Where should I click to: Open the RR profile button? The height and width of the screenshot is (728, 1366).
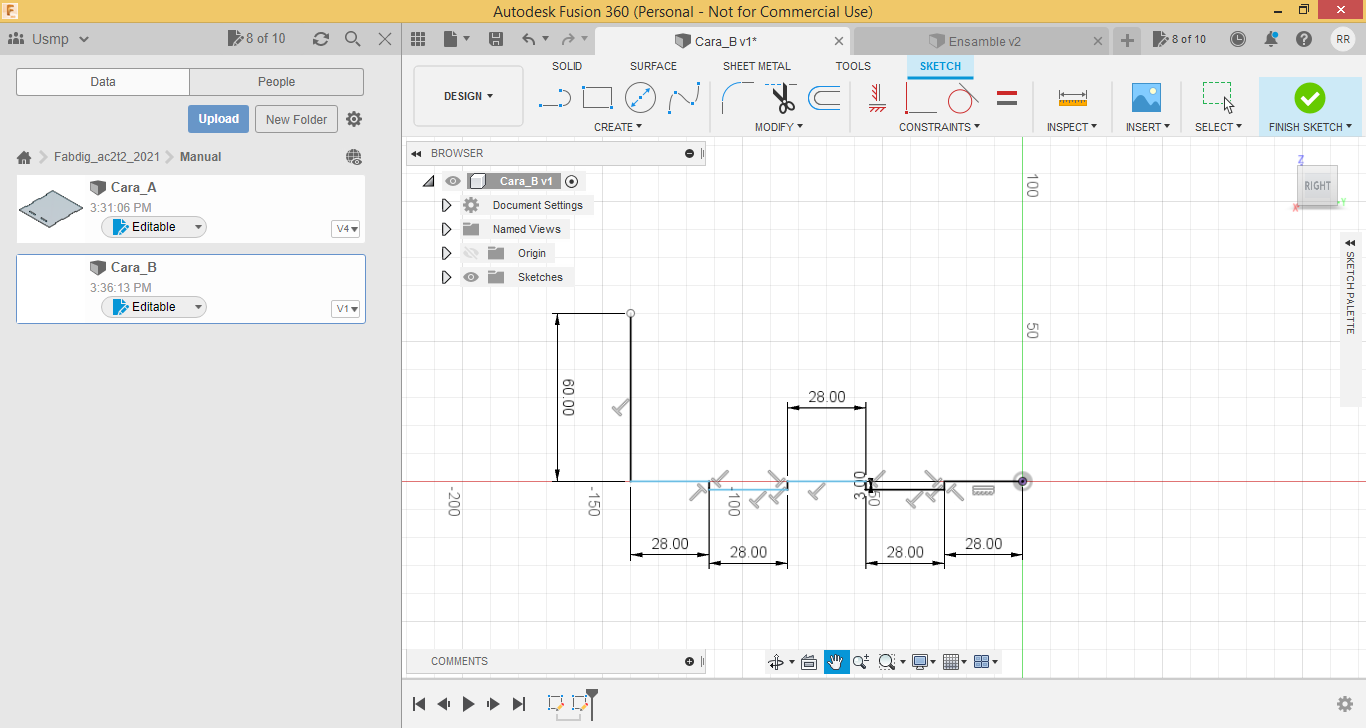[x=1343, y=39]
